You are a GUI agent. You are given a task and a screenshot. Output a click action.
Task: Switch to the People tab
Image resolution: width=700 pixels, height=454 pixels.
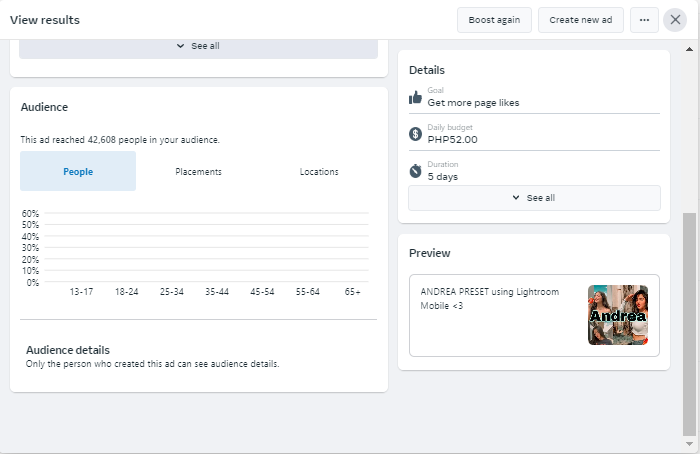(78, 172)
